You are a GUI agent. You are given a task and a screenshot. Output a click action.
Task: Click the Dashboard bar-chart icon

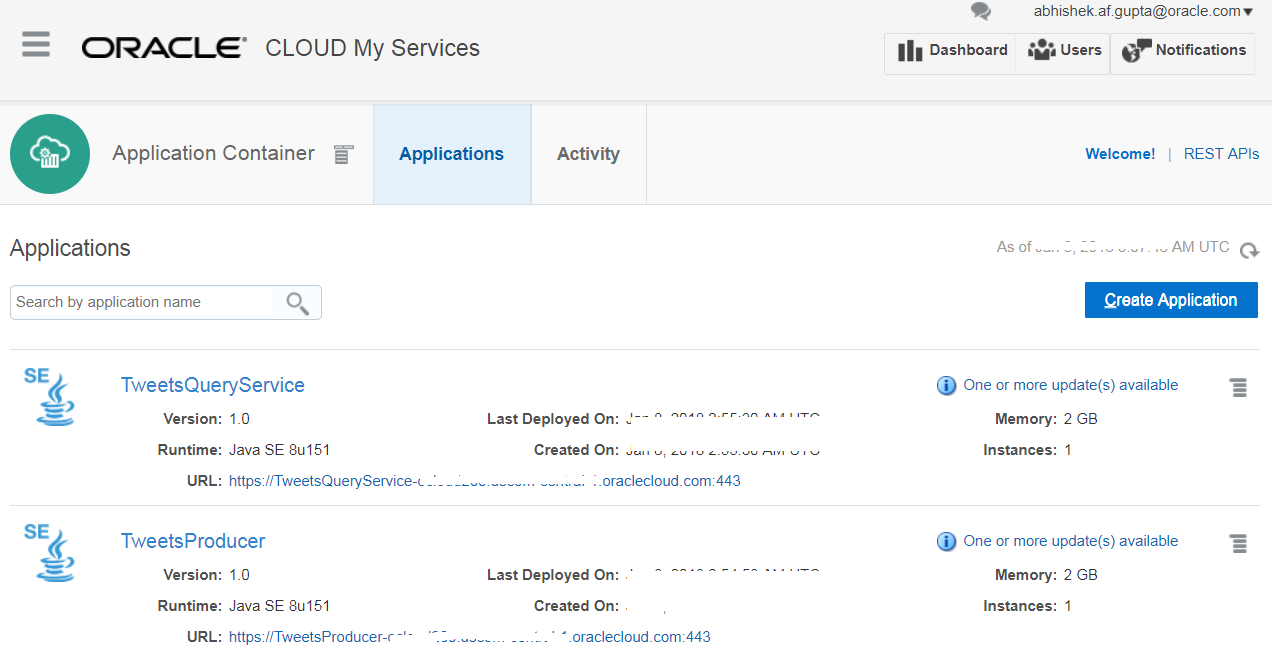point(911,50)
